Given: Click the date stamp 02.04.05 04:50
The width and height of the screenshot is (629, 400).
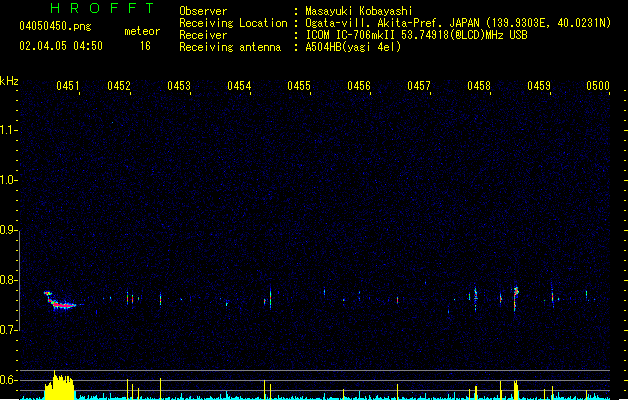Looking at the screenshot, I should tap(61, 46).
